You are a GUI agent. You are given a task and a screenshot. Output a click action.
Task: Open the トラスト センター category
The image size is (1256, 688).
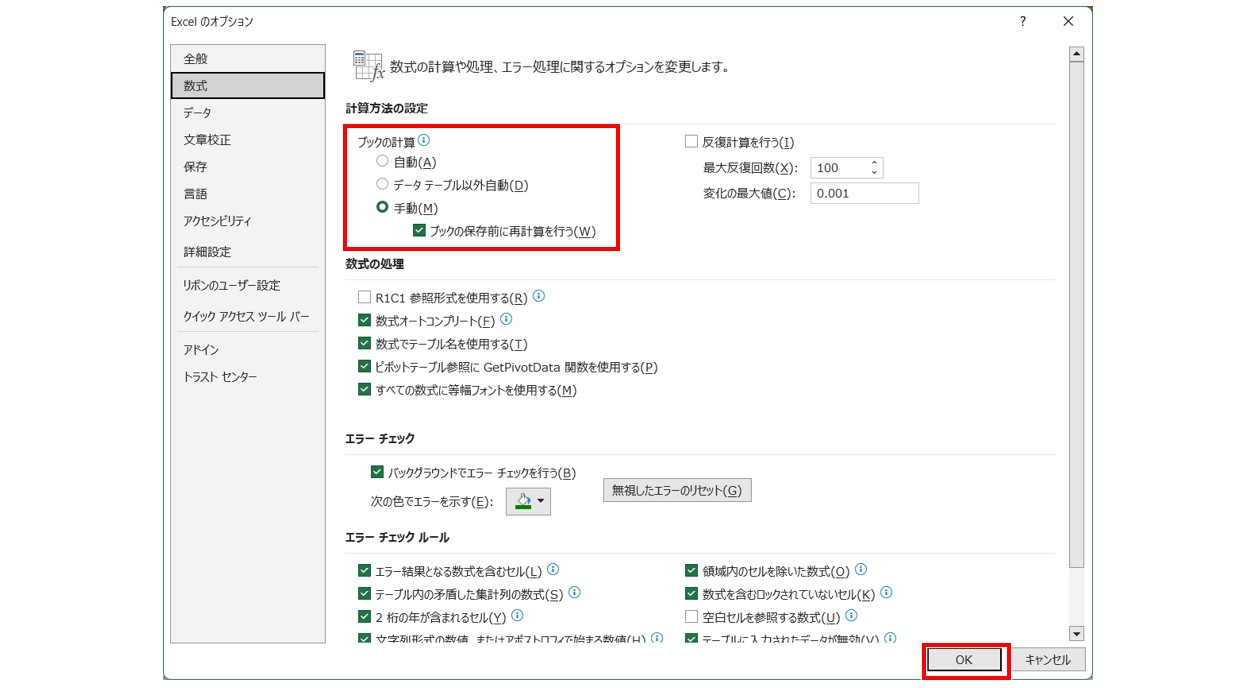(248, 377)
